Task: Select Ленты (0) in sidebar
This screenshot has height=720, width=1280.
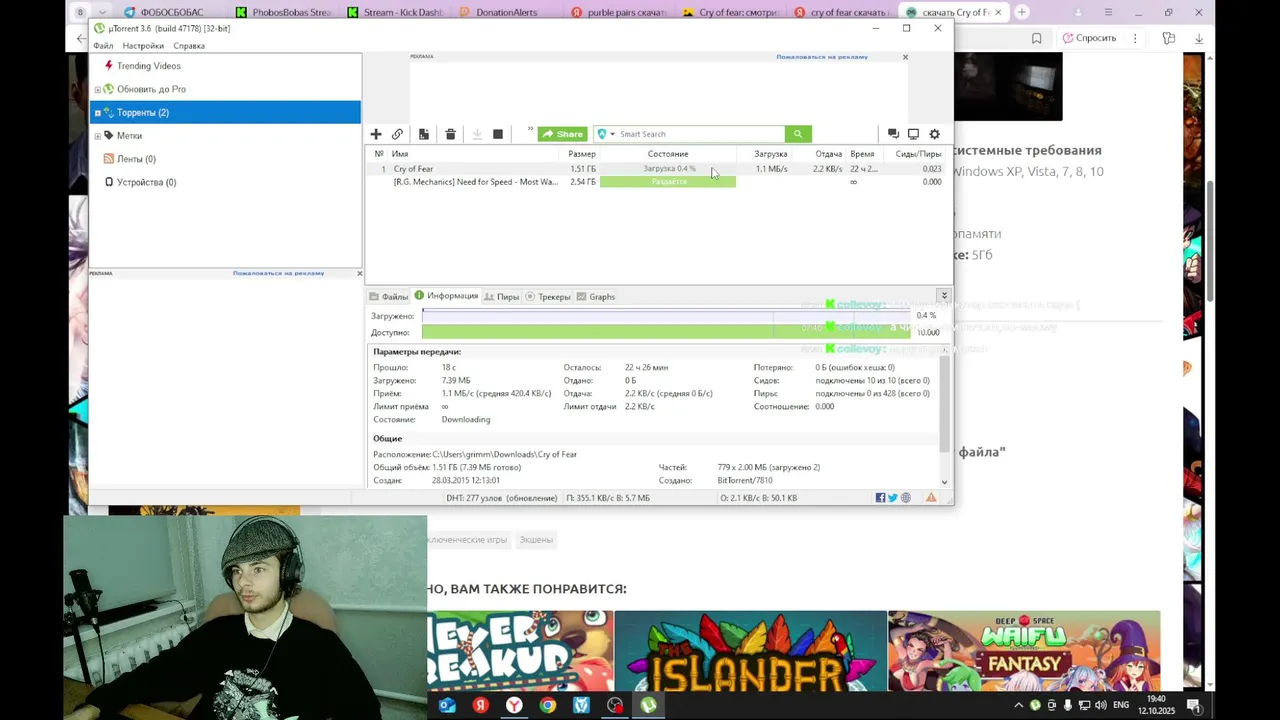Action: [136, 159]
